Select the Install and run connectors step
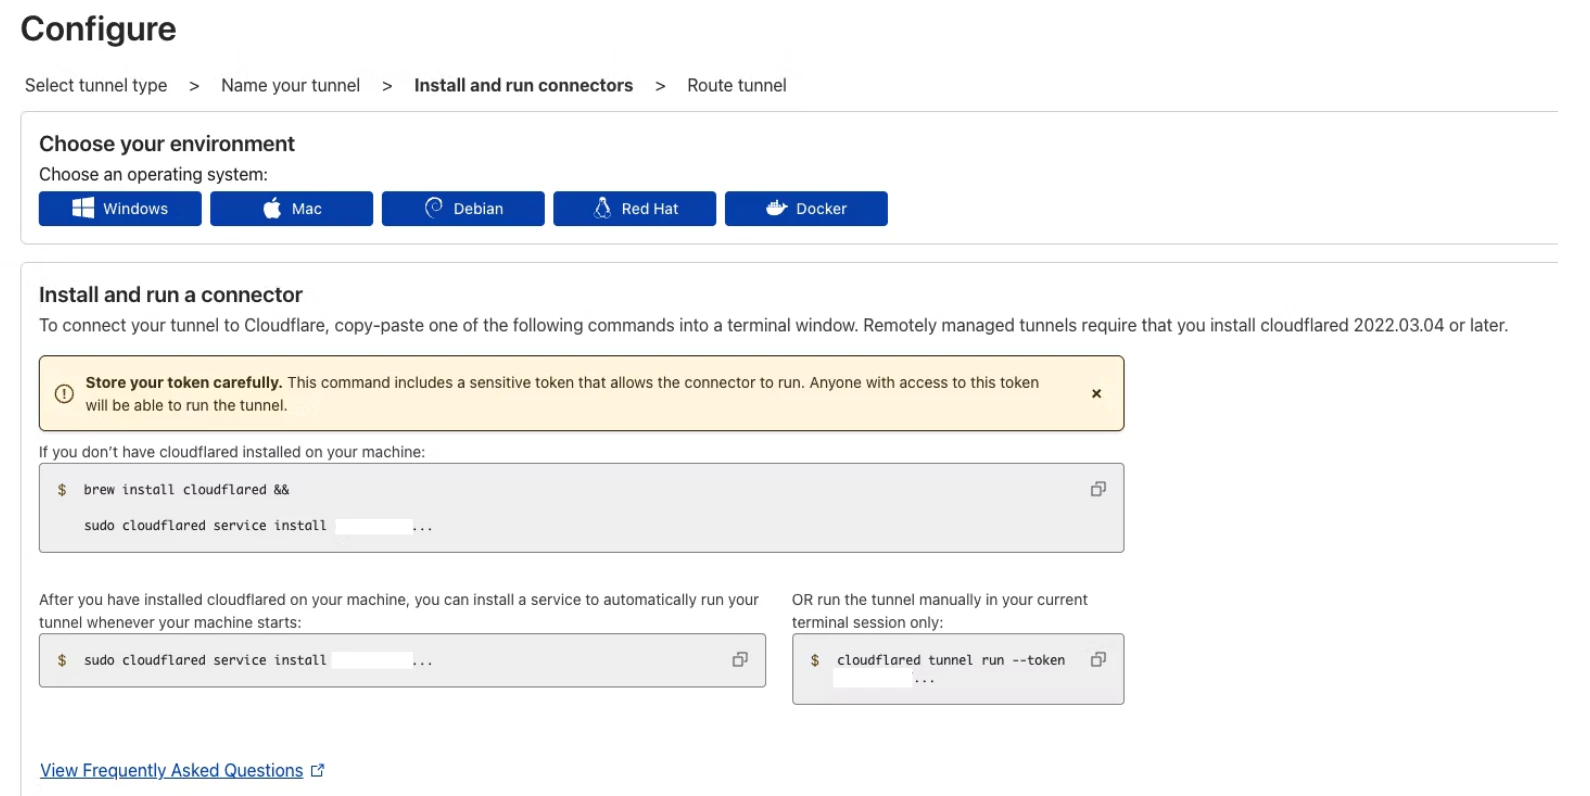 (523, 86)
